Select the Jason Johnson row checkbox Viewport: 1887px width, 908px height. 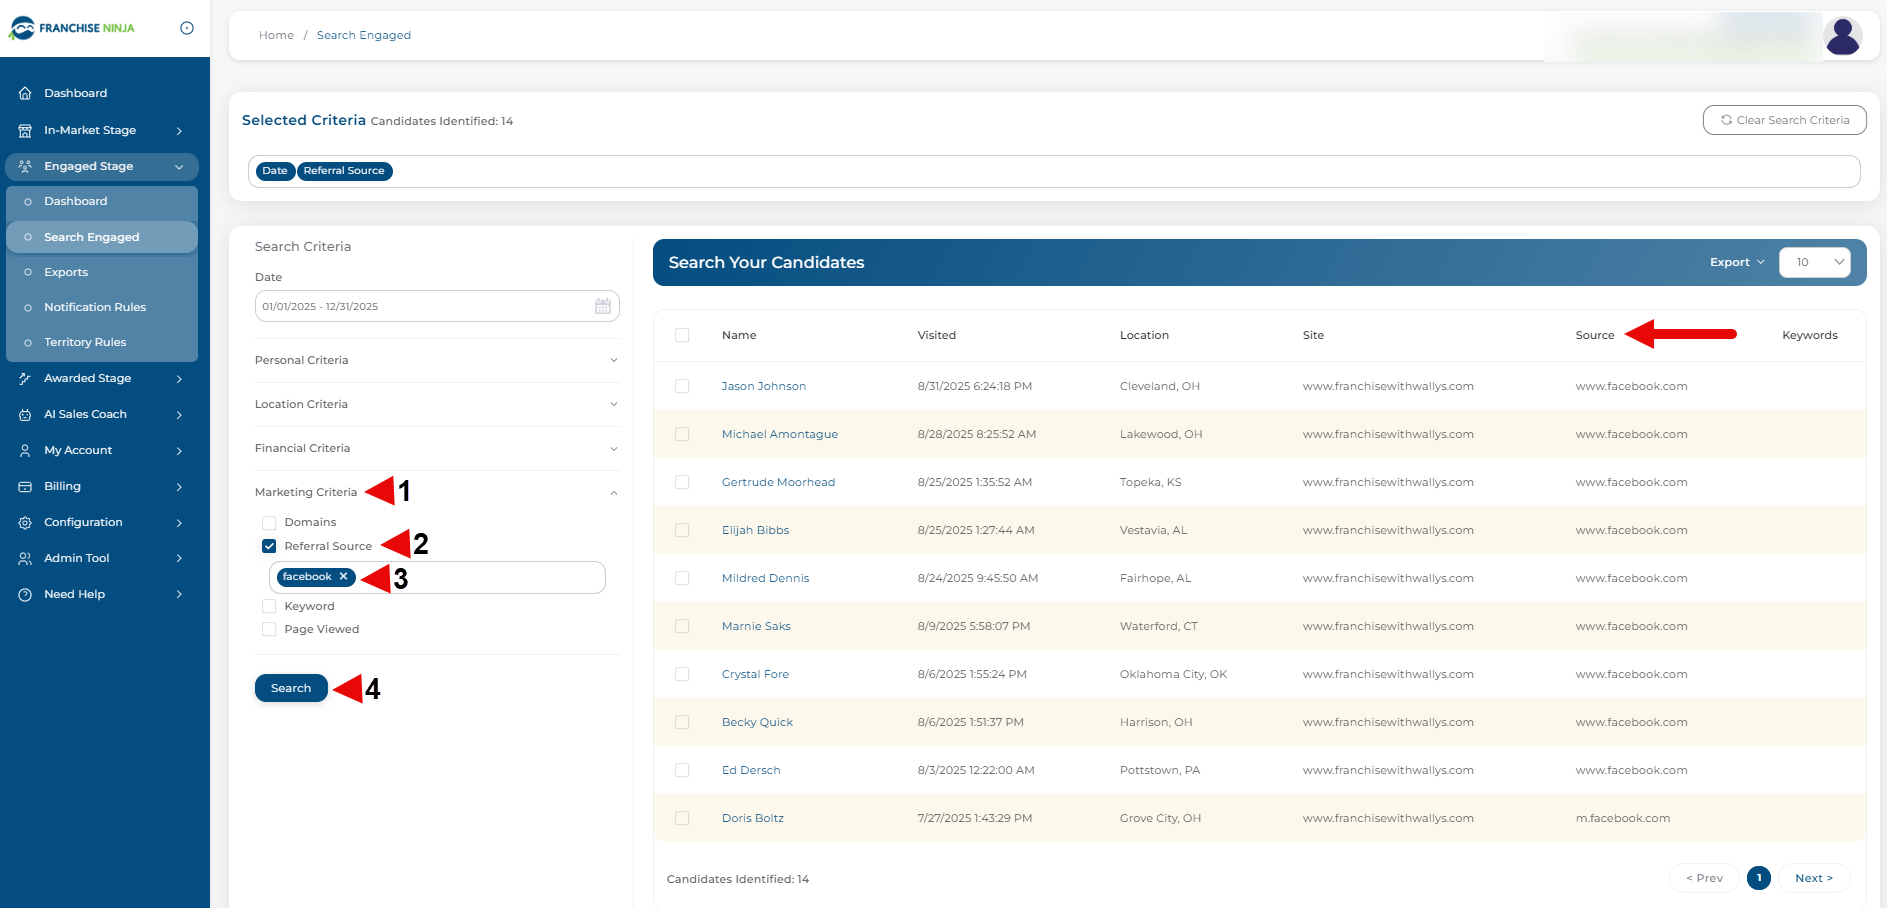682,386
